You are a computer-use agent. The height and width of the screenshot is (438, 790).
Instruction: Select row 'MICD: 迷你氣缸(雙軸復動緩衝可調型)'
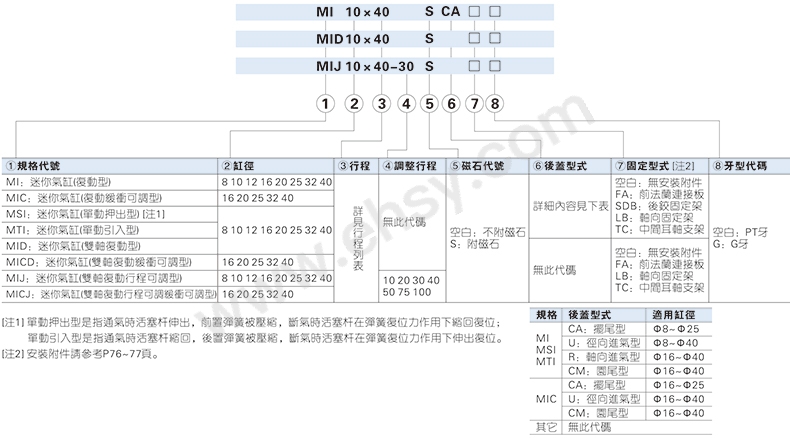pos(110,262)
